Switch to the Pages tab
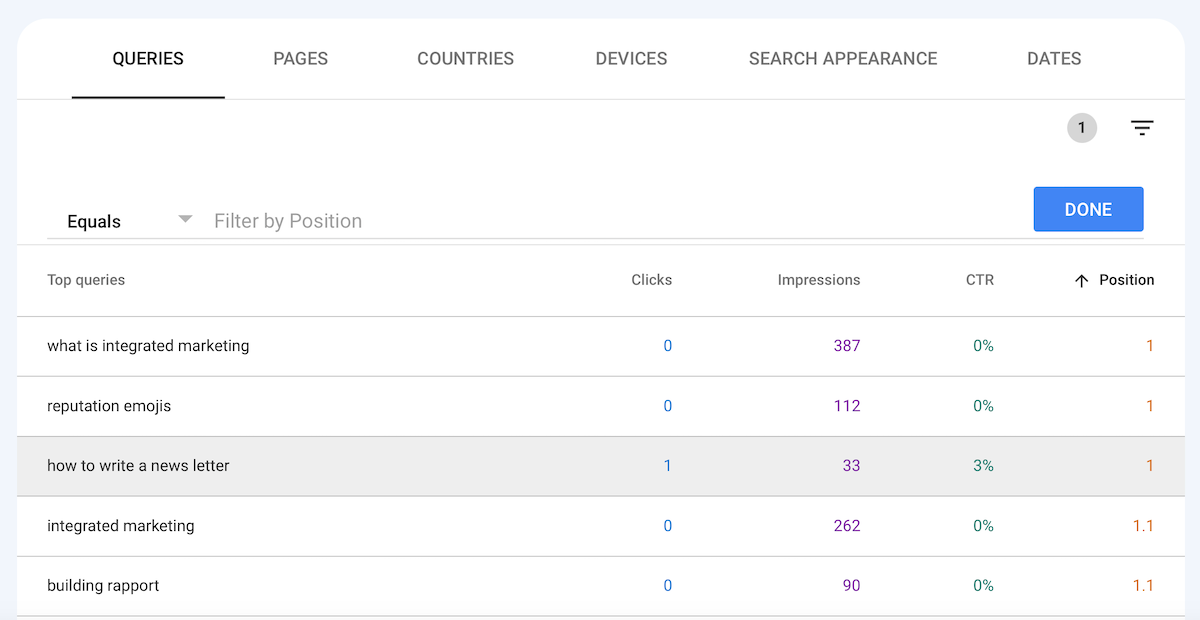The image size is (1200, 620). (301, 59)
